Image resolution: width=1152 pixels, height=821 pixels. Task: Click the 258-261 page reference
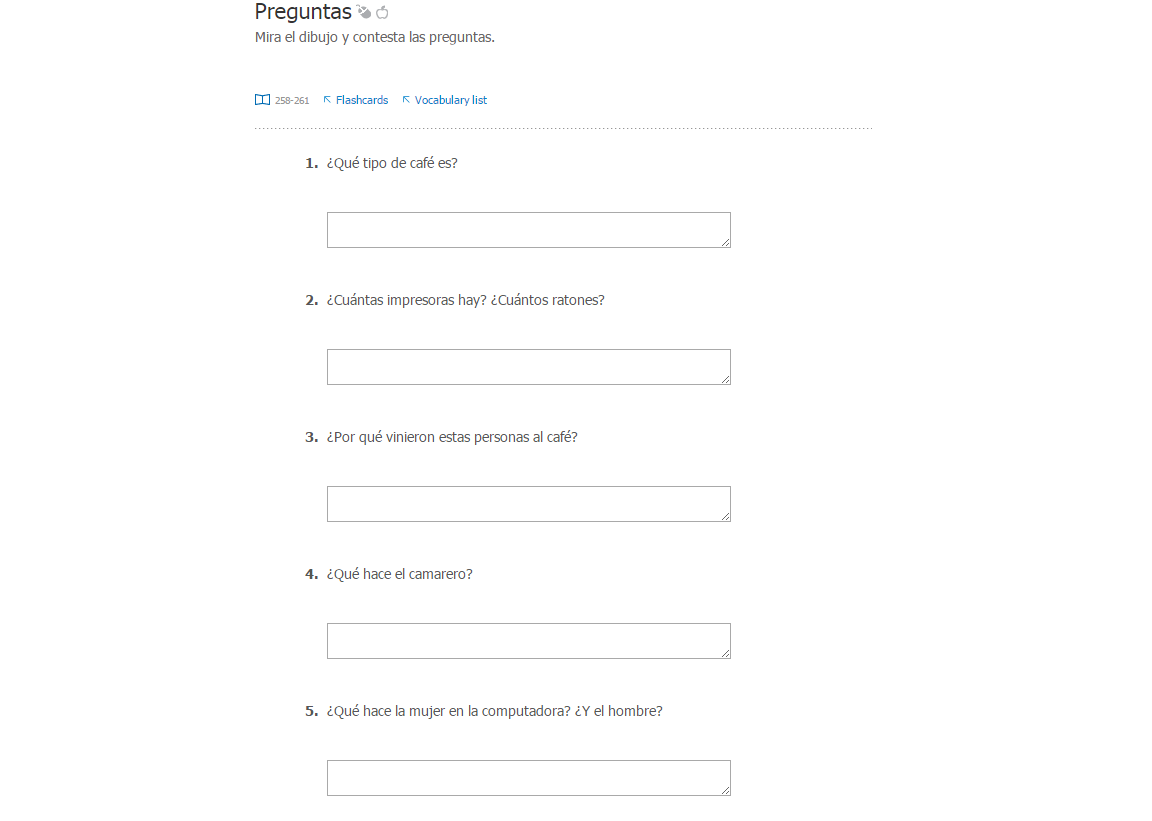point(292,101)
